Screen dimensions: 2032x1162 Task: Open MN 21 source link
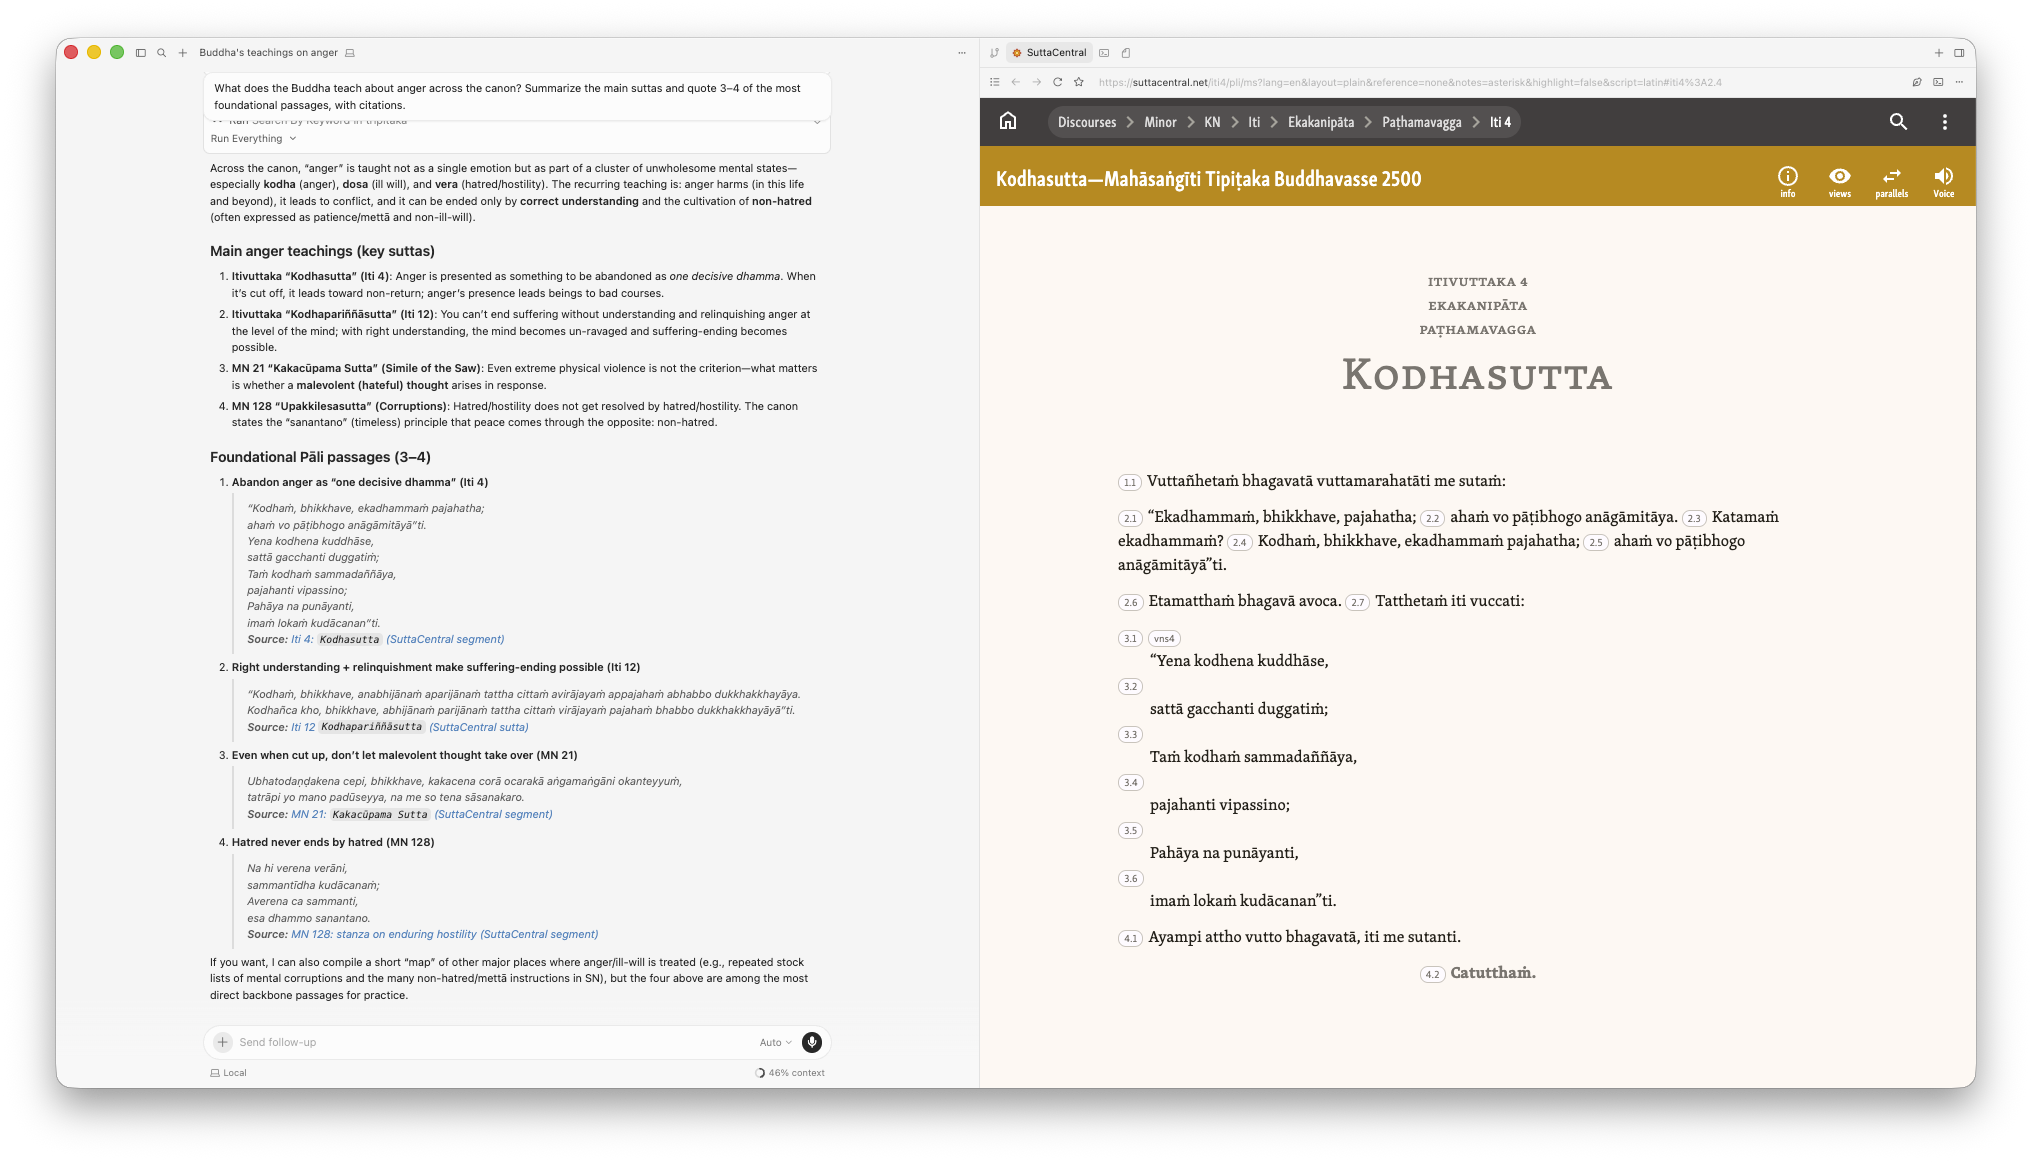pos(308,814)
